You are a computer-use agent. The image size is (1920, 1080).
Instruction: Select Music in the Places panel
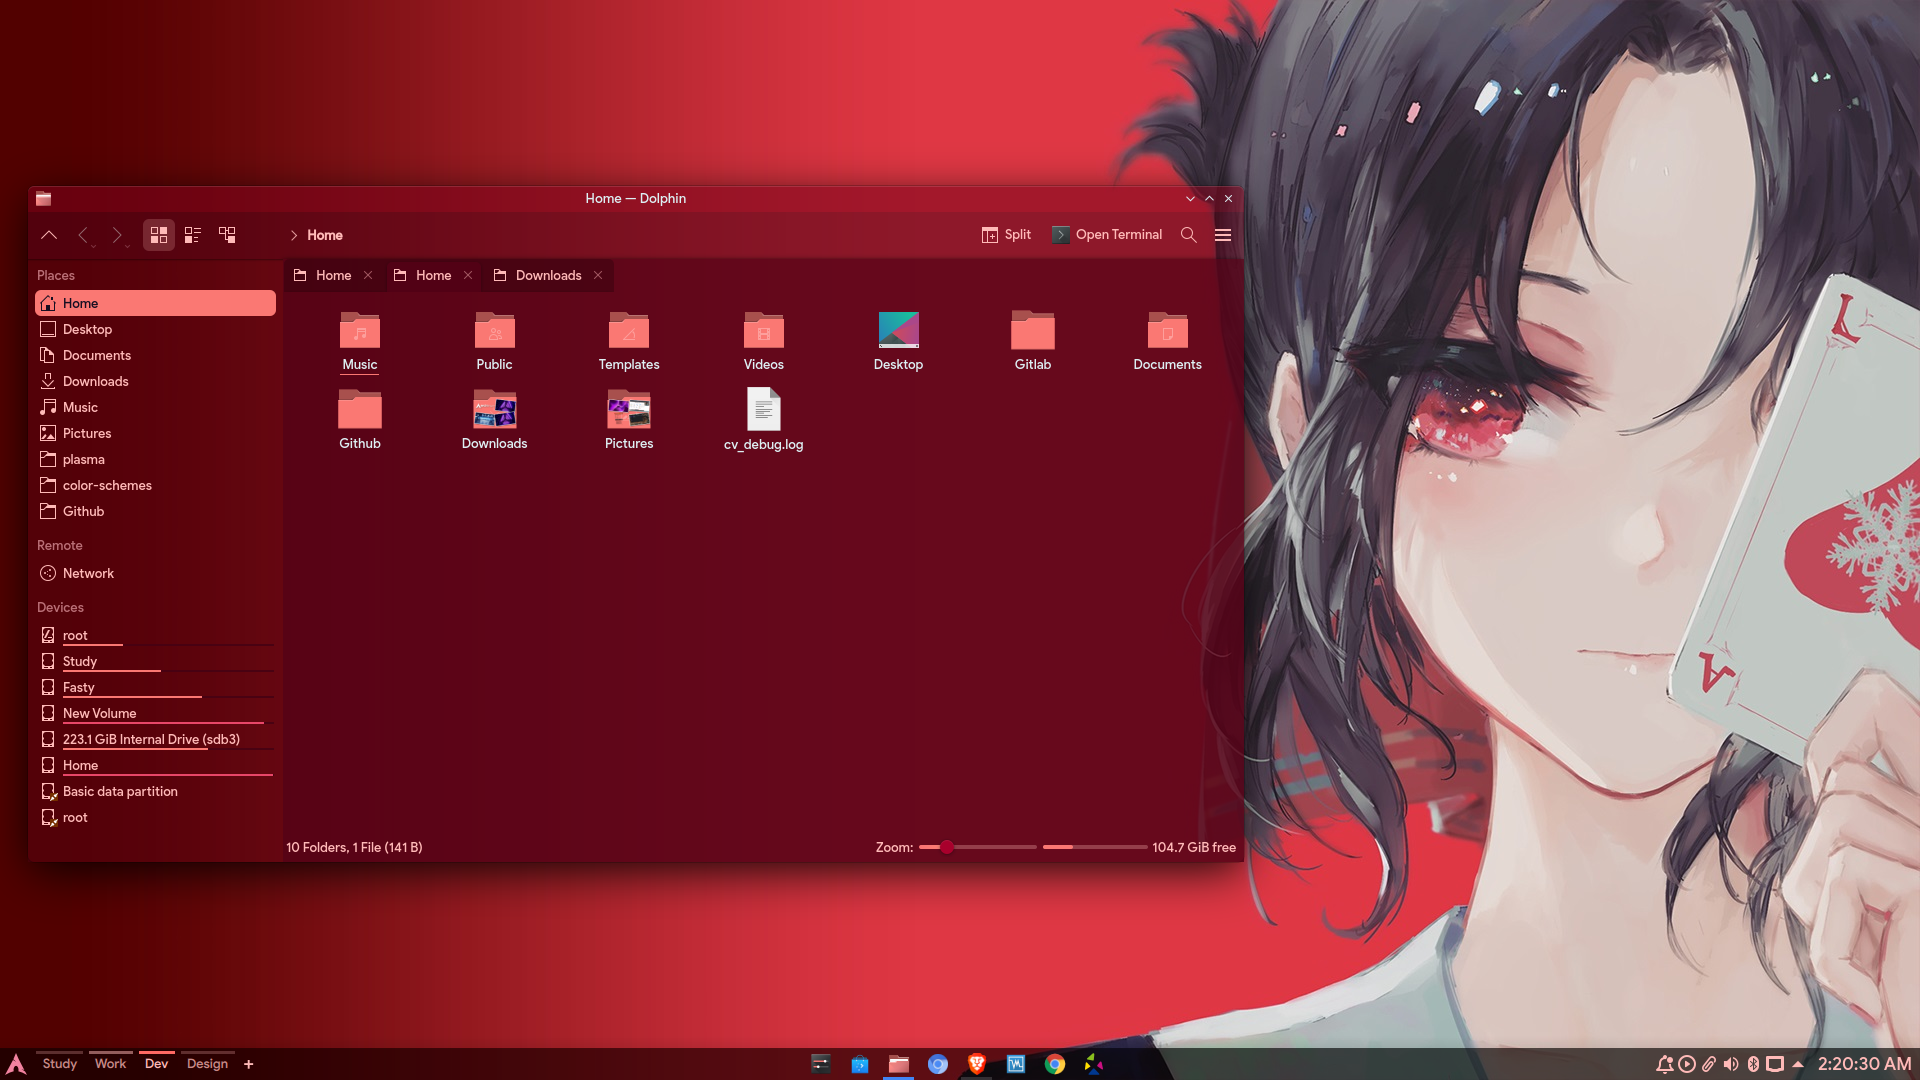coord(155,407)
